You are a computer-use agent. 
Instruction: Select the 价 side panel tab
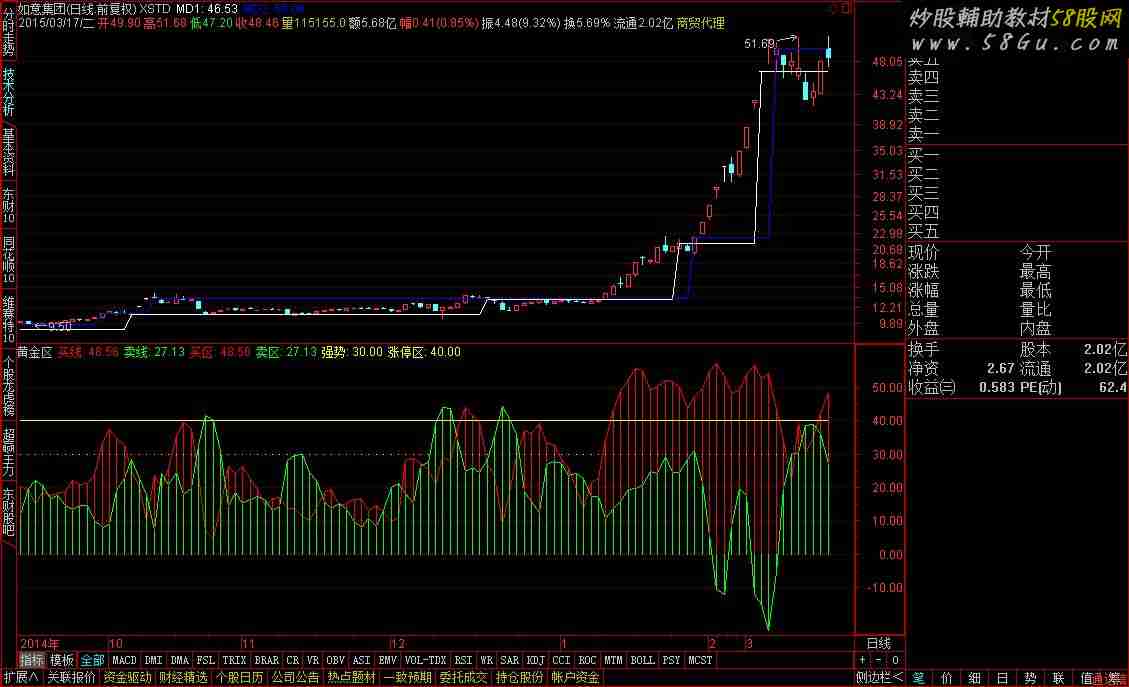point(947,678)
